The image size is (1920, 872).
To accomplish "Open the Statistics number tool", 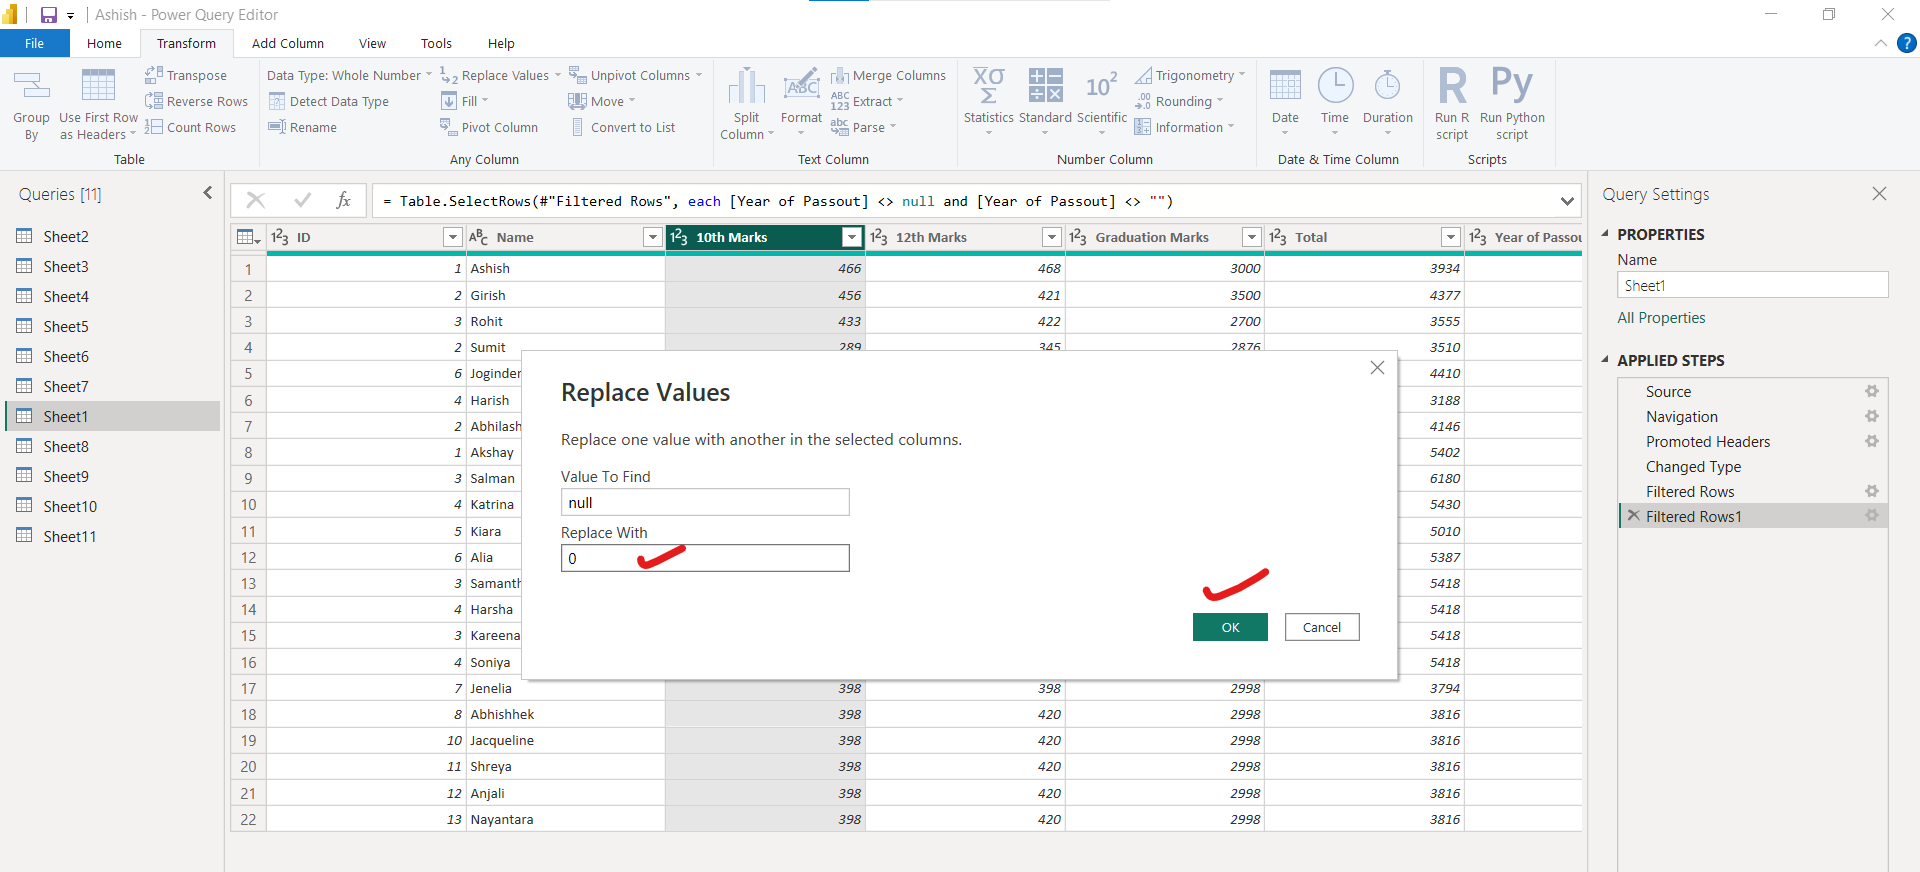I will point(988,87).
